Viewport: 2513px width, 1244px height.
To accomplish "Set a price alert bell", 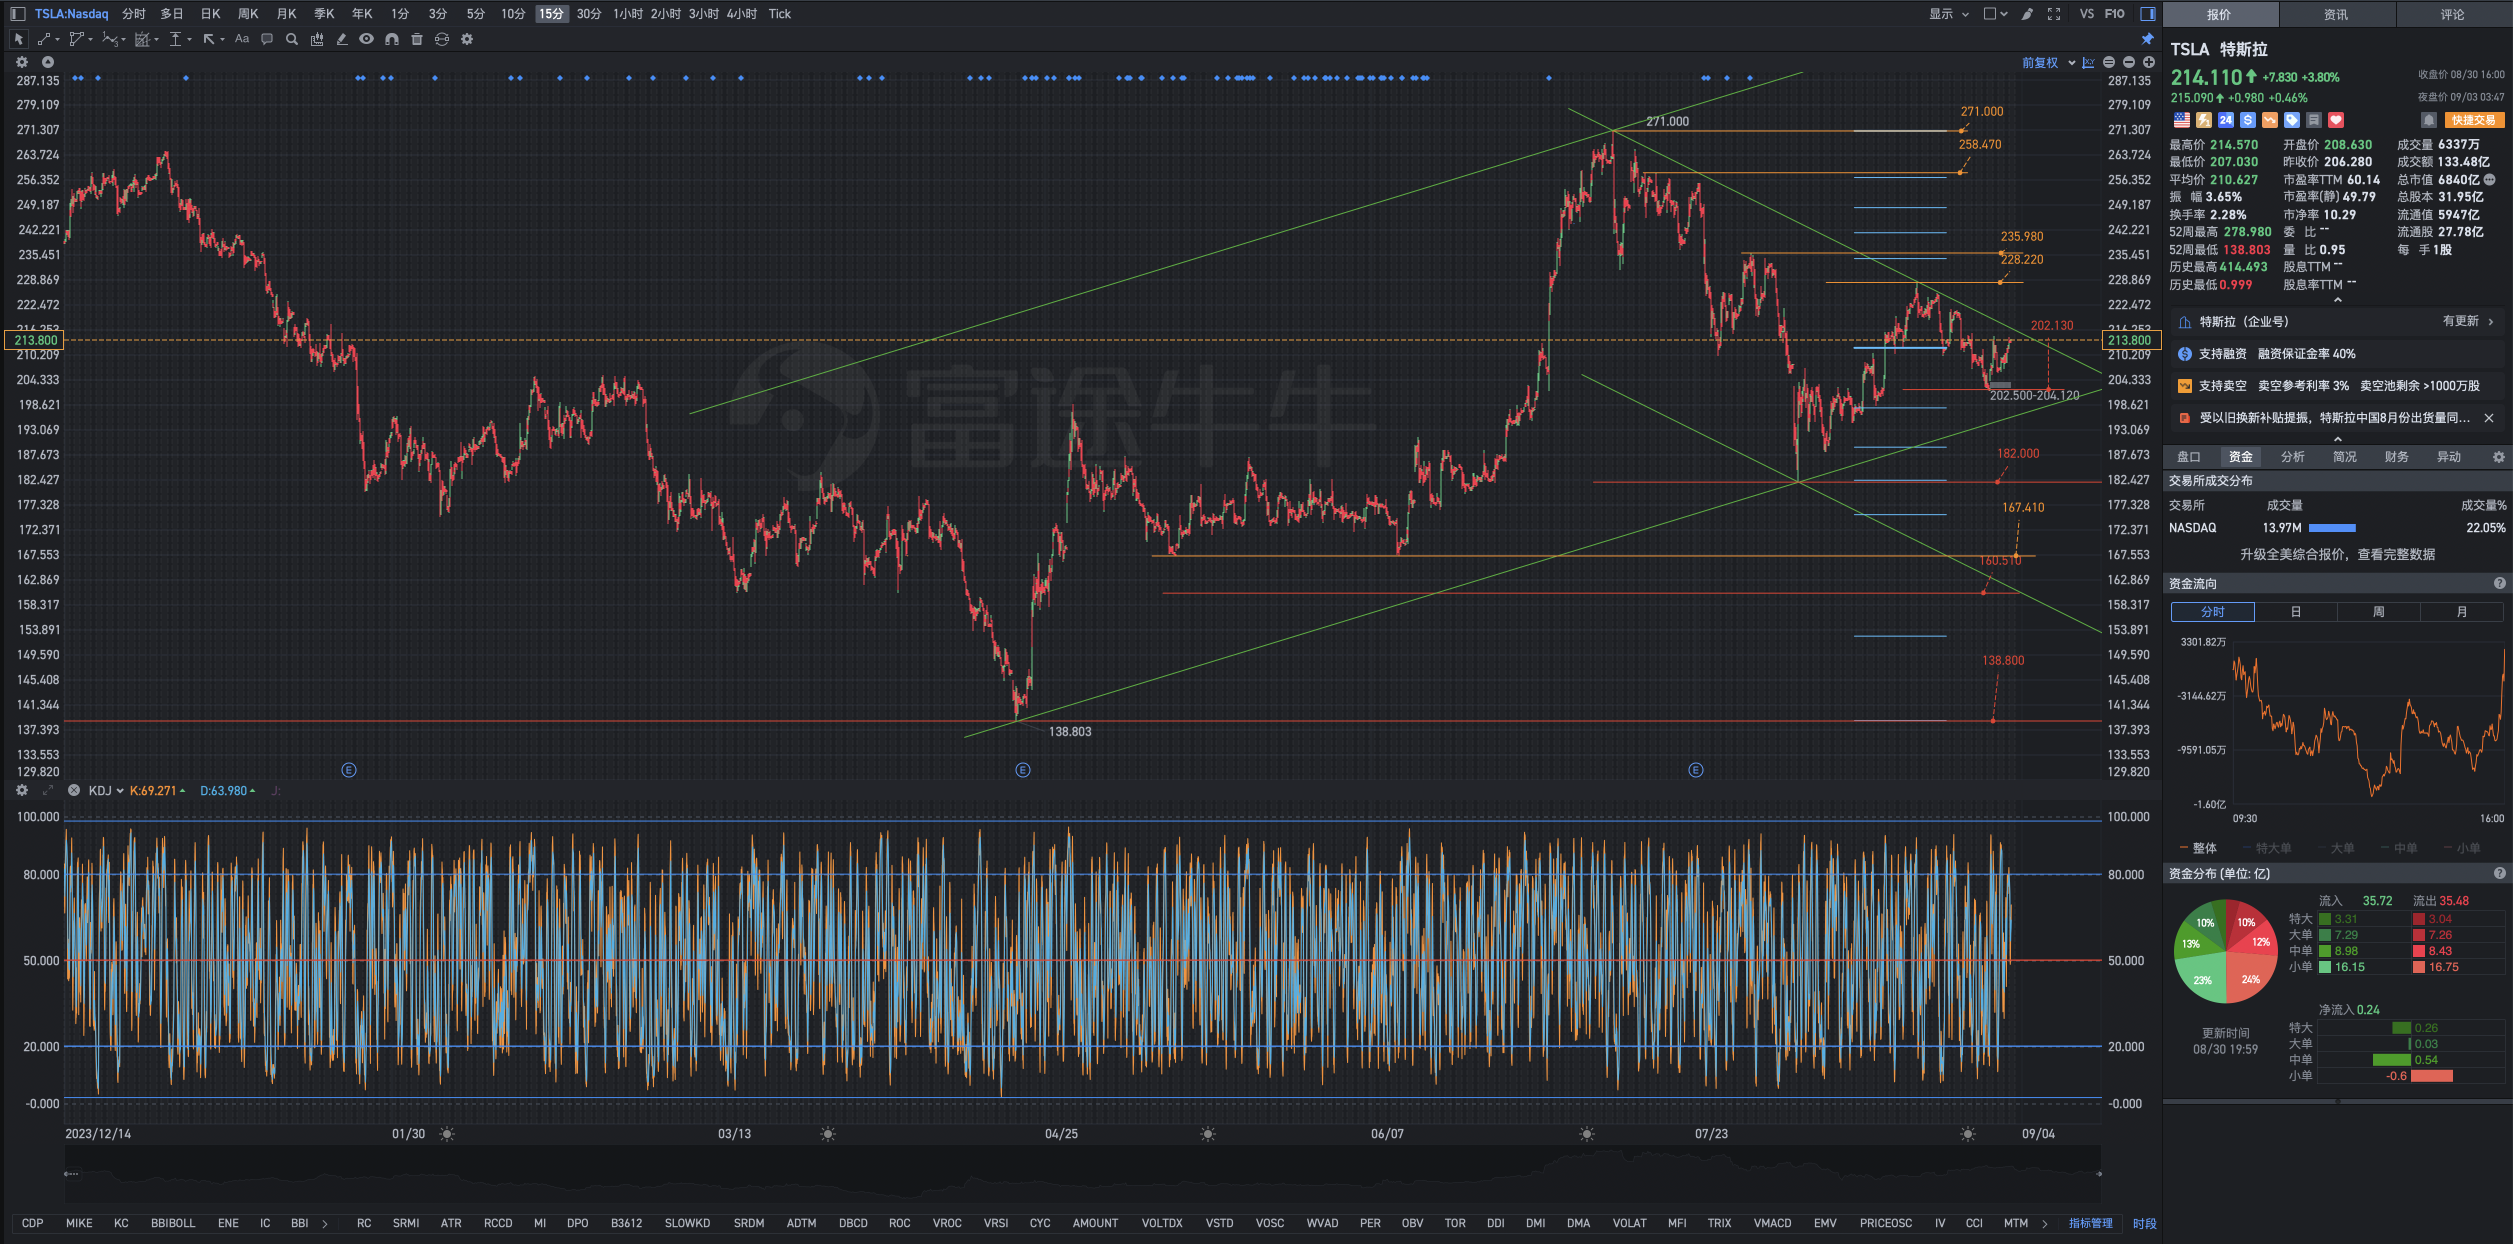I will coord(2429,120).
